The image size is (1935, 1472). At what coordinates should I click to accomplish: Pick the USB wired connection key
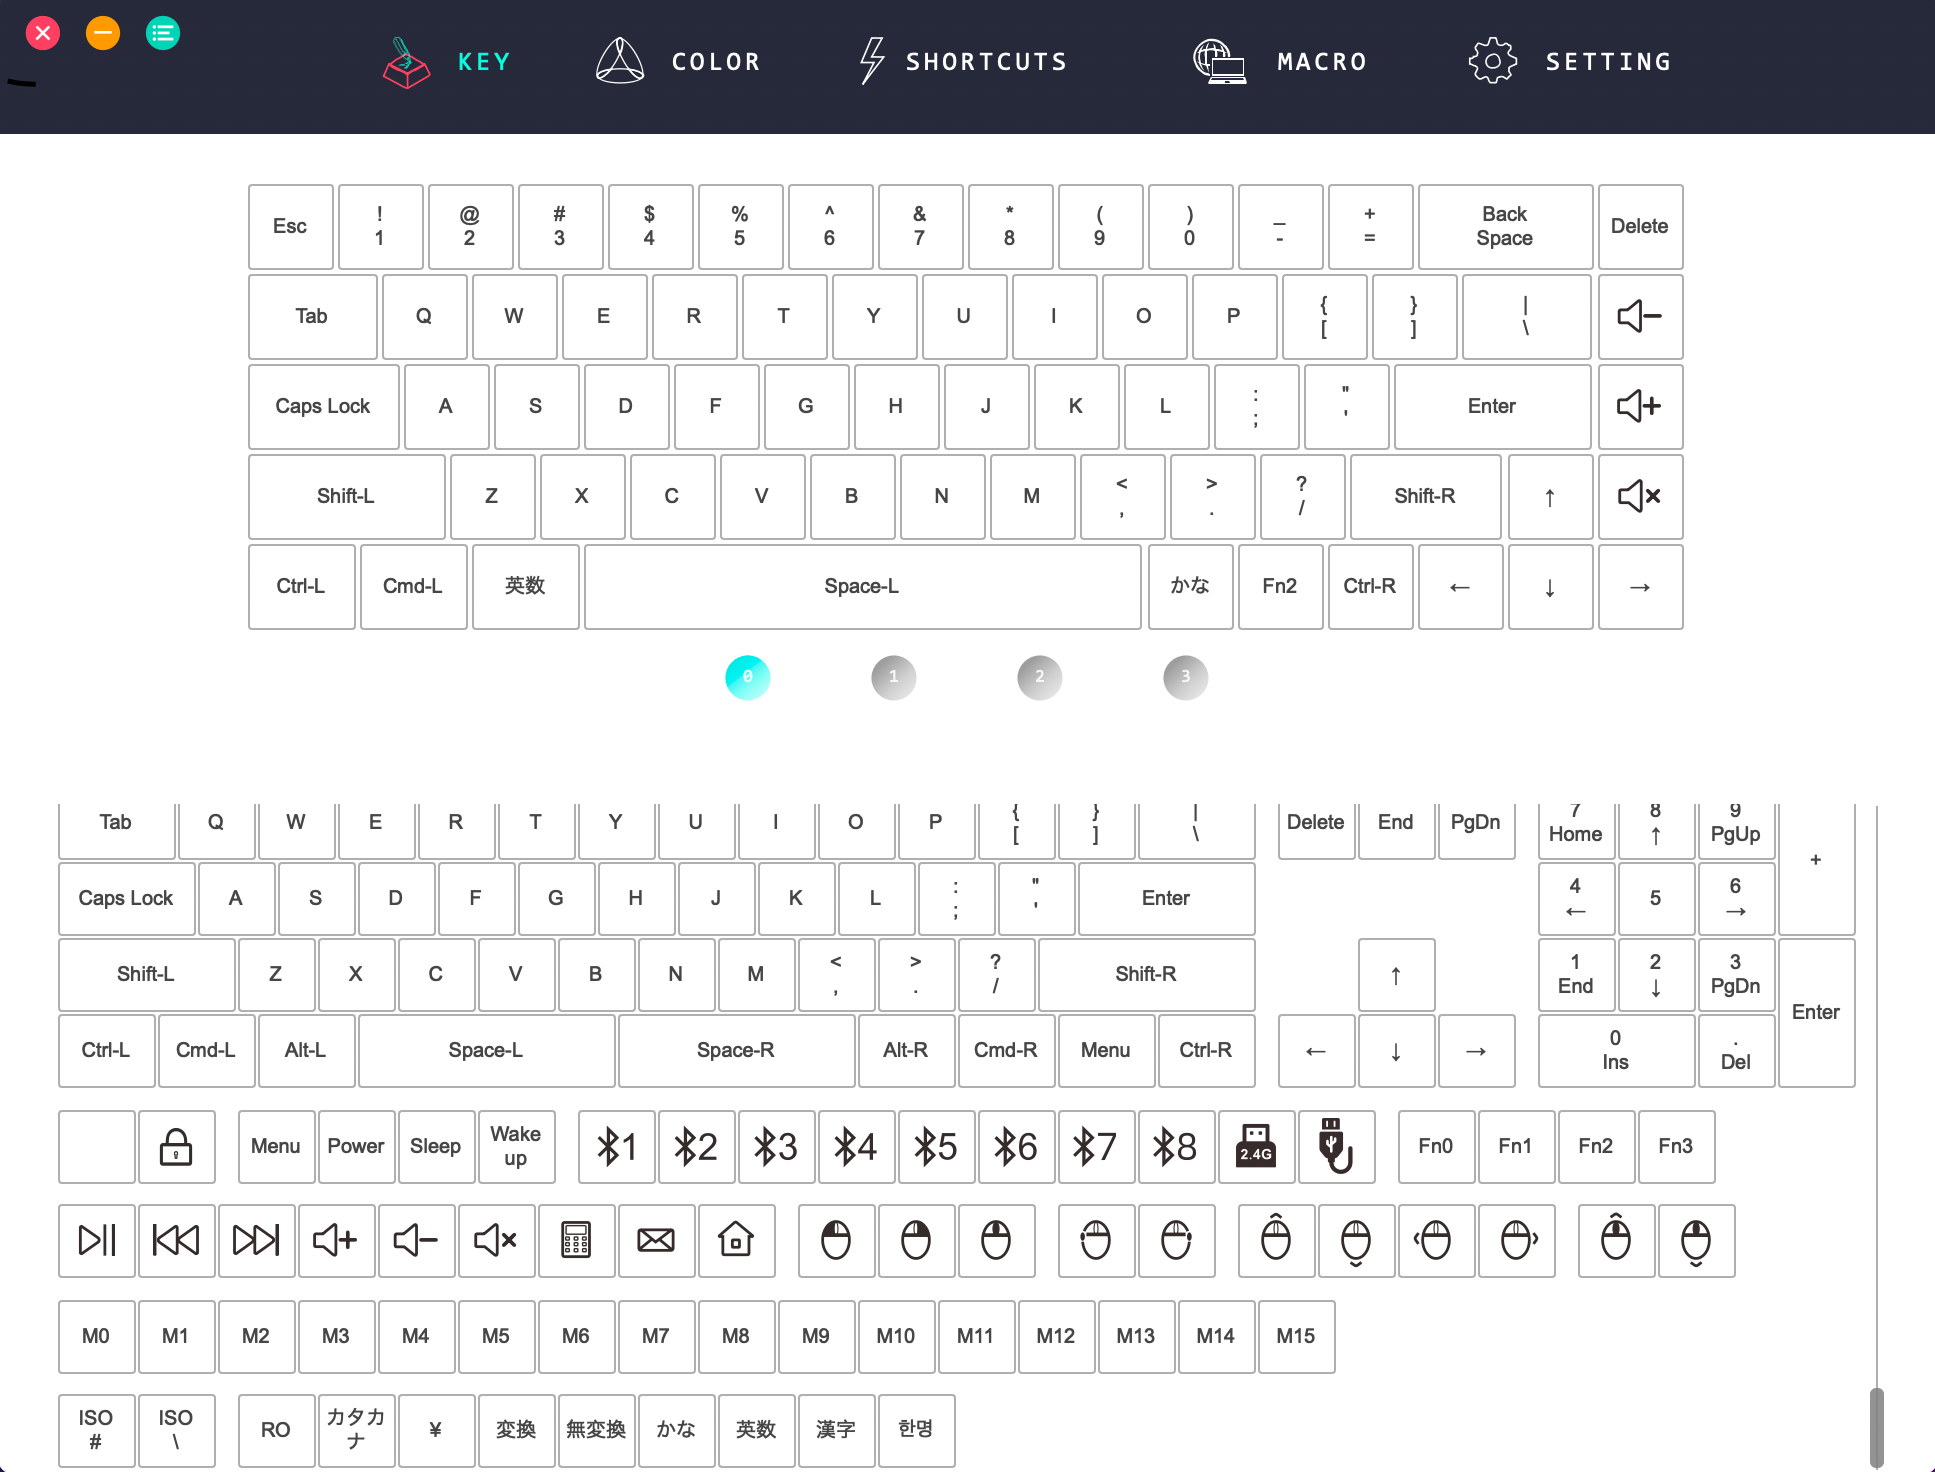point(1335,1146)
